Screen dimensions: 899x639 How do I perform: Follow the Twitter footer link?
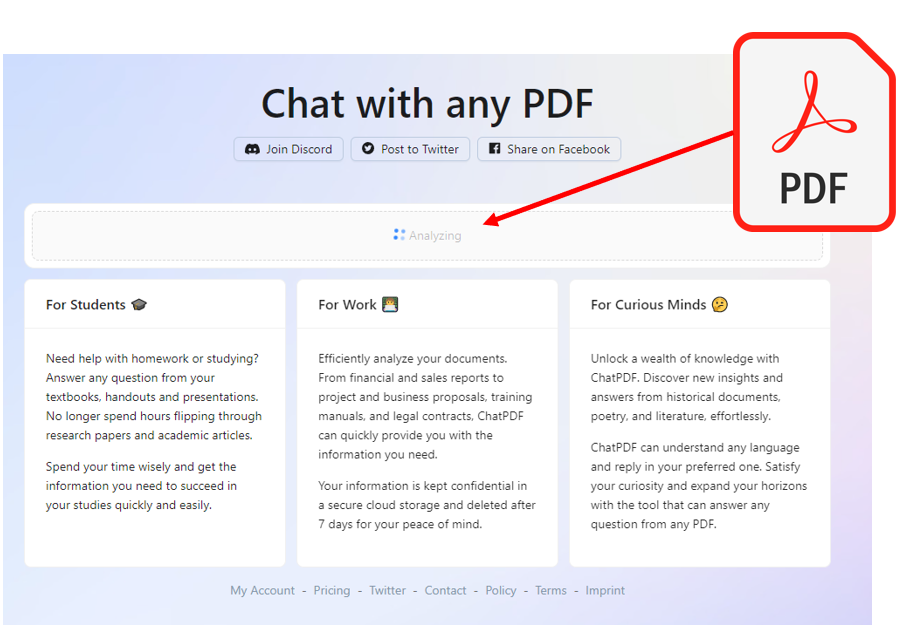coord(387,590)
